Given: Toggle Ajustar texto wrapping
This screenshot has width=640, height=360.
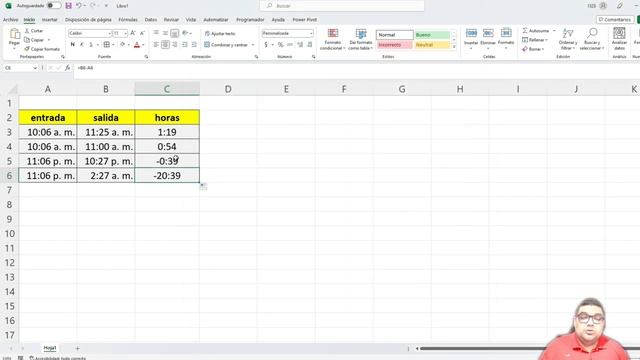Looking at the screenshot, I should [x=220, y=33].
